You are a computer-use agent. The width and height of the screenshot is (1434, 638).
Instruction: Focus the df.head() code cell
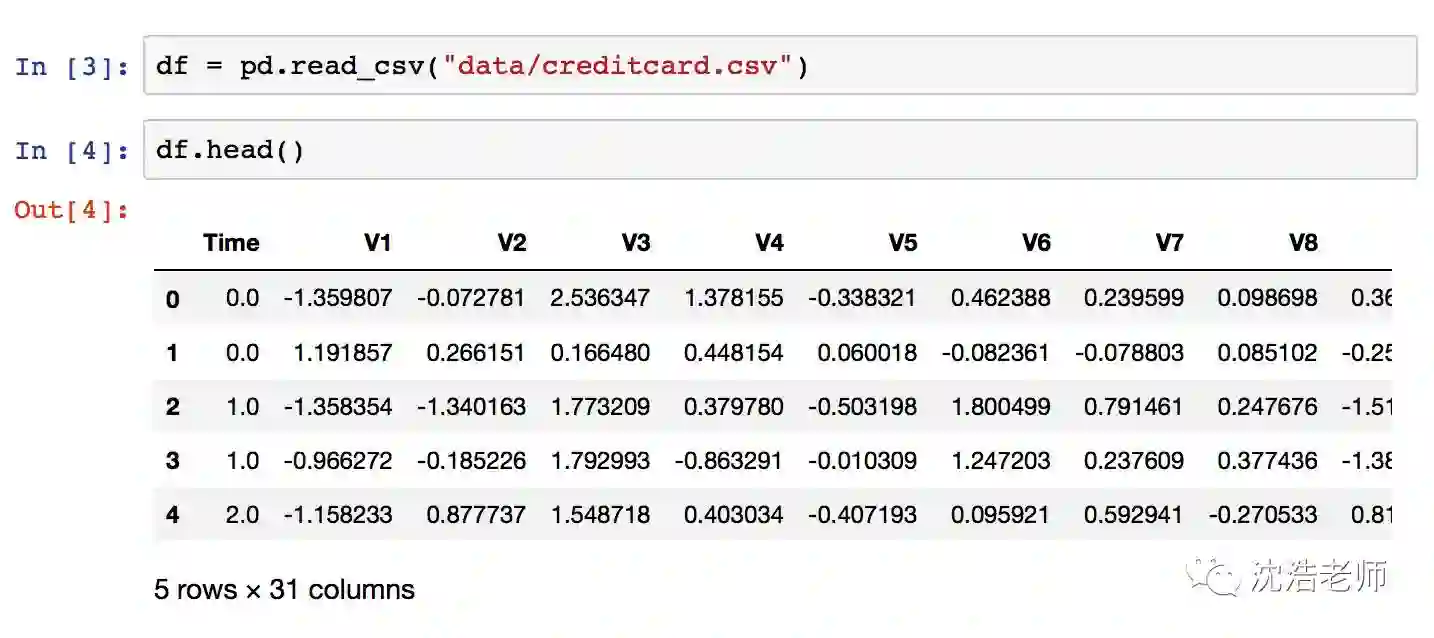[x=780, y=151]
